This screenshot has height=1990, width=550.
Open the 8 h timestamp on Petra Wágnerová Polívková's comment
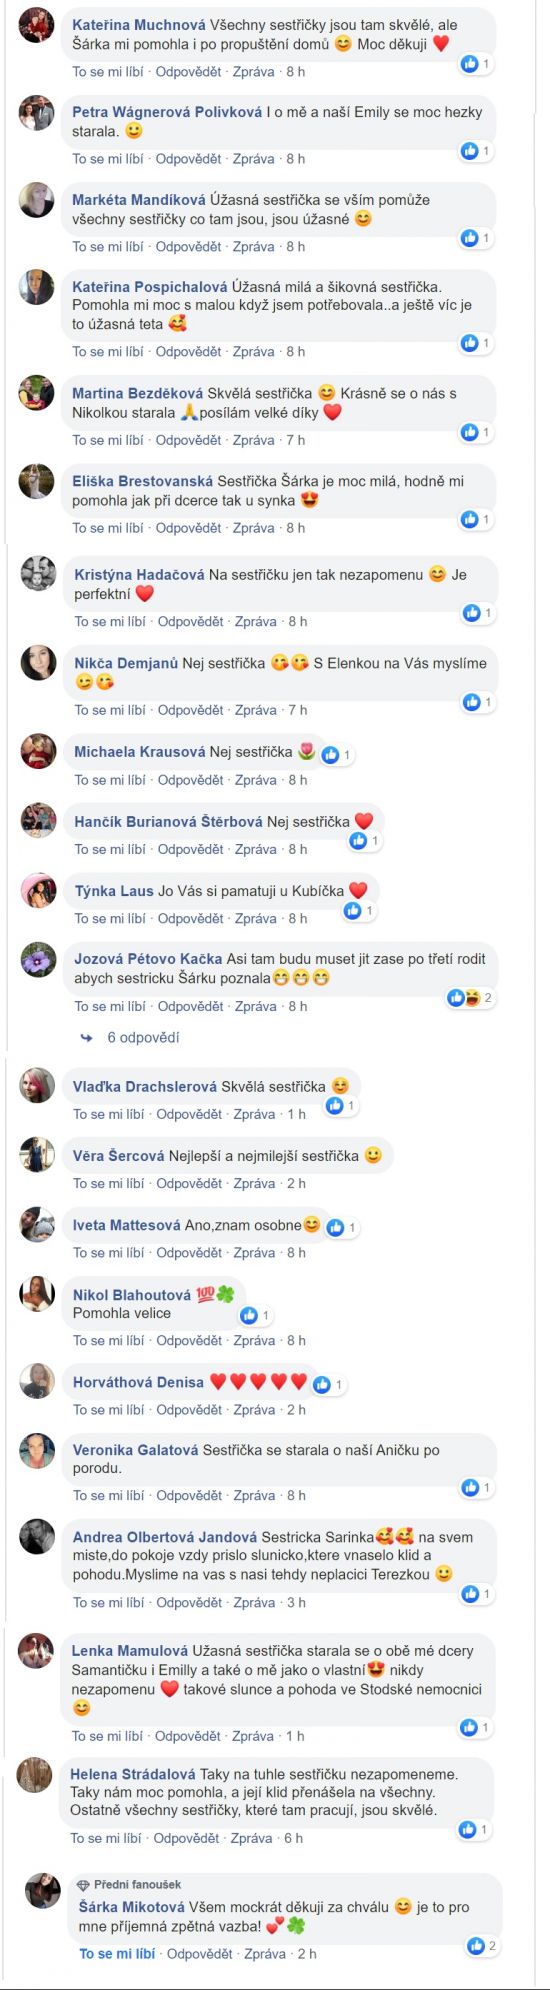coord(296,159)
